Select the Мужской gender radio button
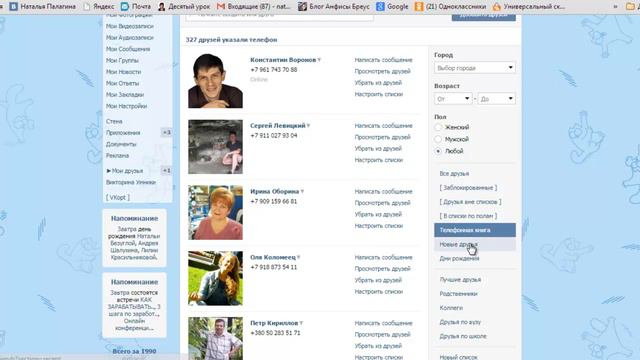This screenshot has height=360, width=640. point(438,139)
